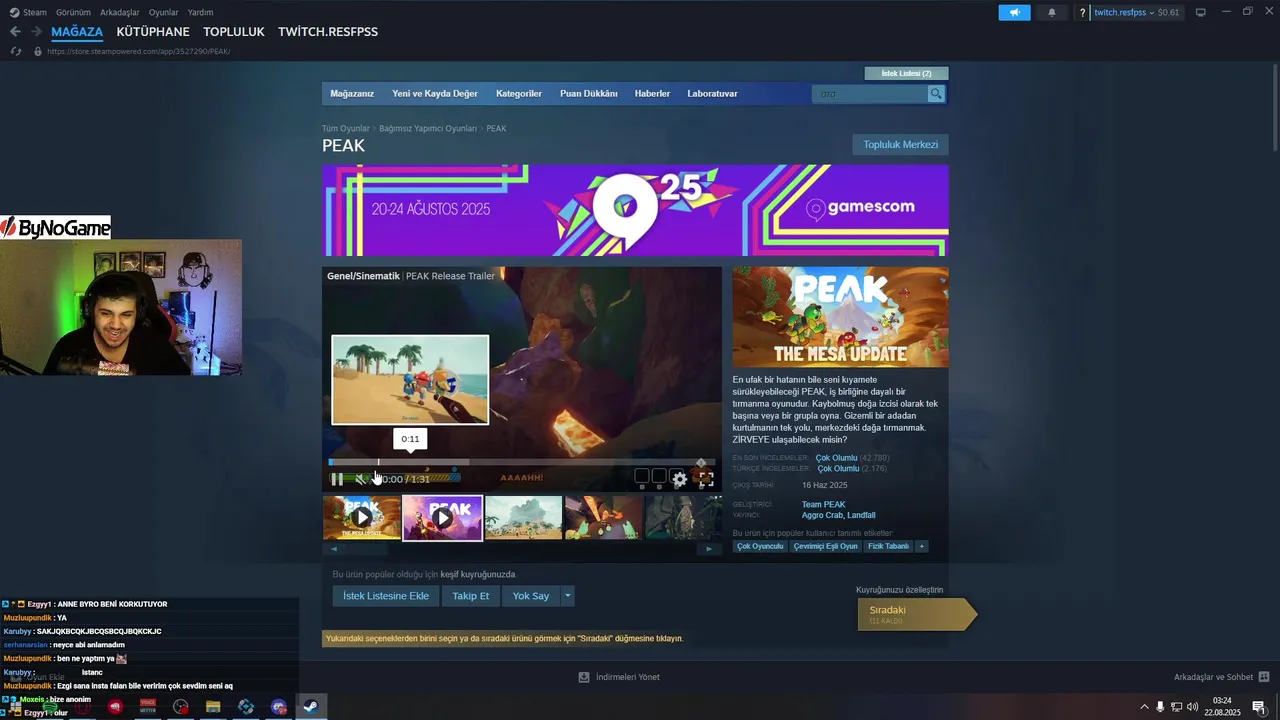Open the Tüm Oyunlar breadcrumb
This screenshot has height=720, width=1280.
(x=346, y=129)
